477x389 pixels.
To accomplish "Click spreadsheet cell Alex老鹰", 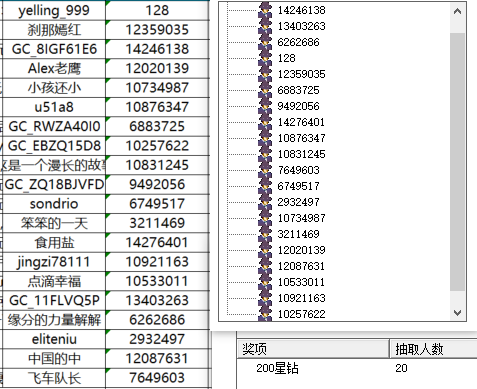I will coord(54,69).
